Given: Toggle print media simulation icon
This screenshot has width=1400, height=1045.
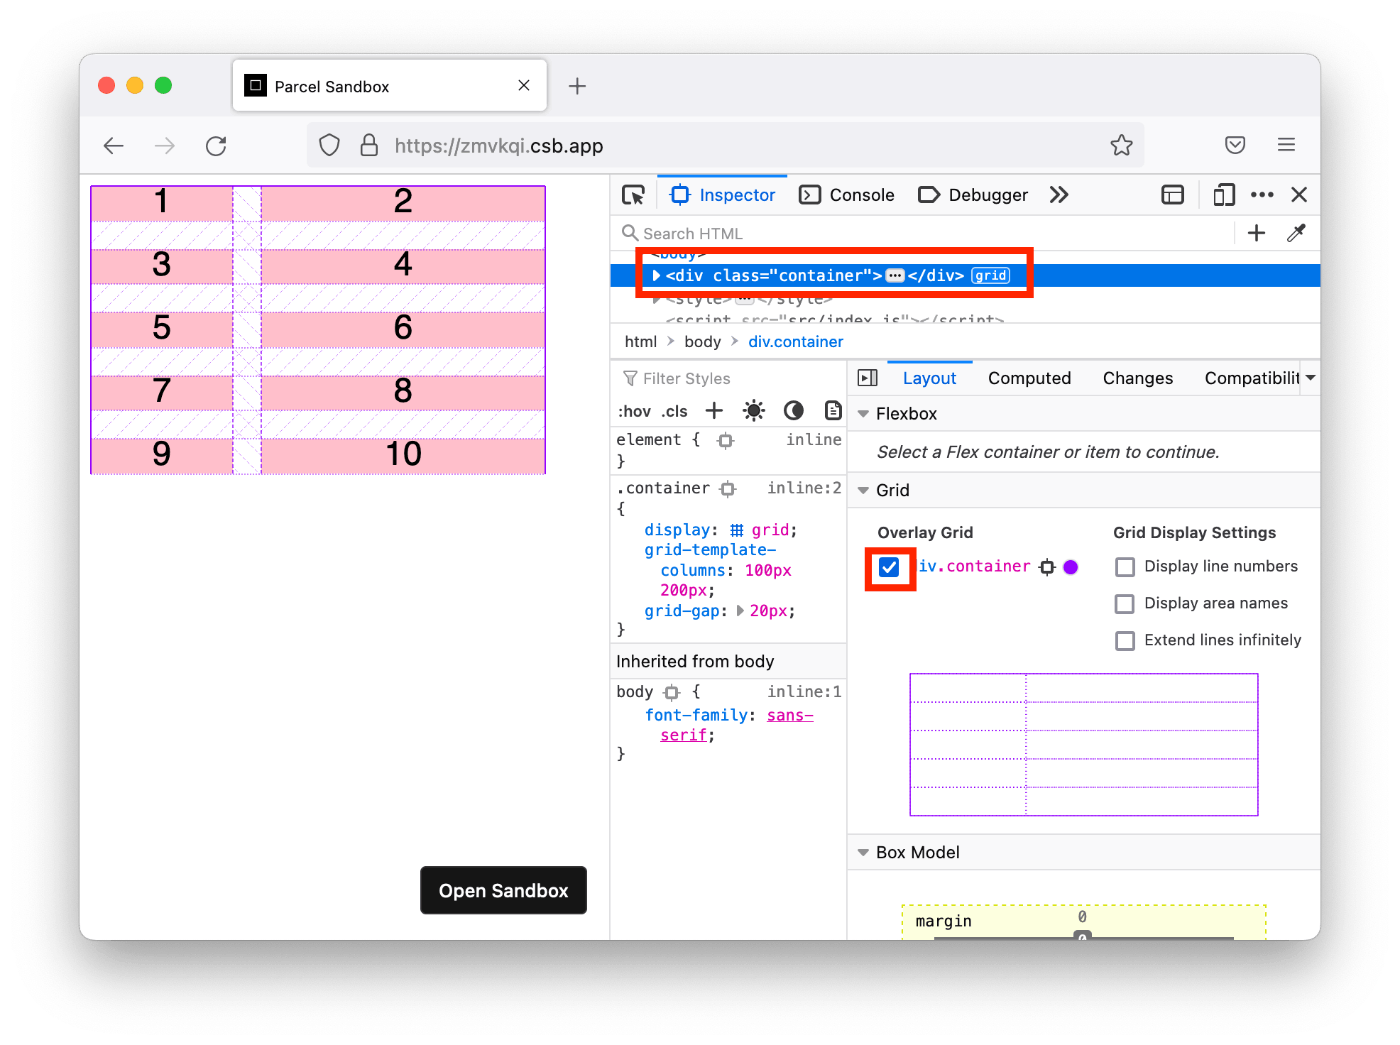Looking at the screenshot, I should (833, 410).
